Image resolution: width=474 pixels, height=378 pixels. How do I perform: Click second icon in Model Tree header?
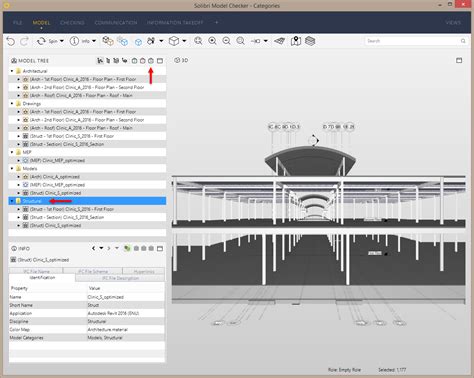[x=108, y=61]
